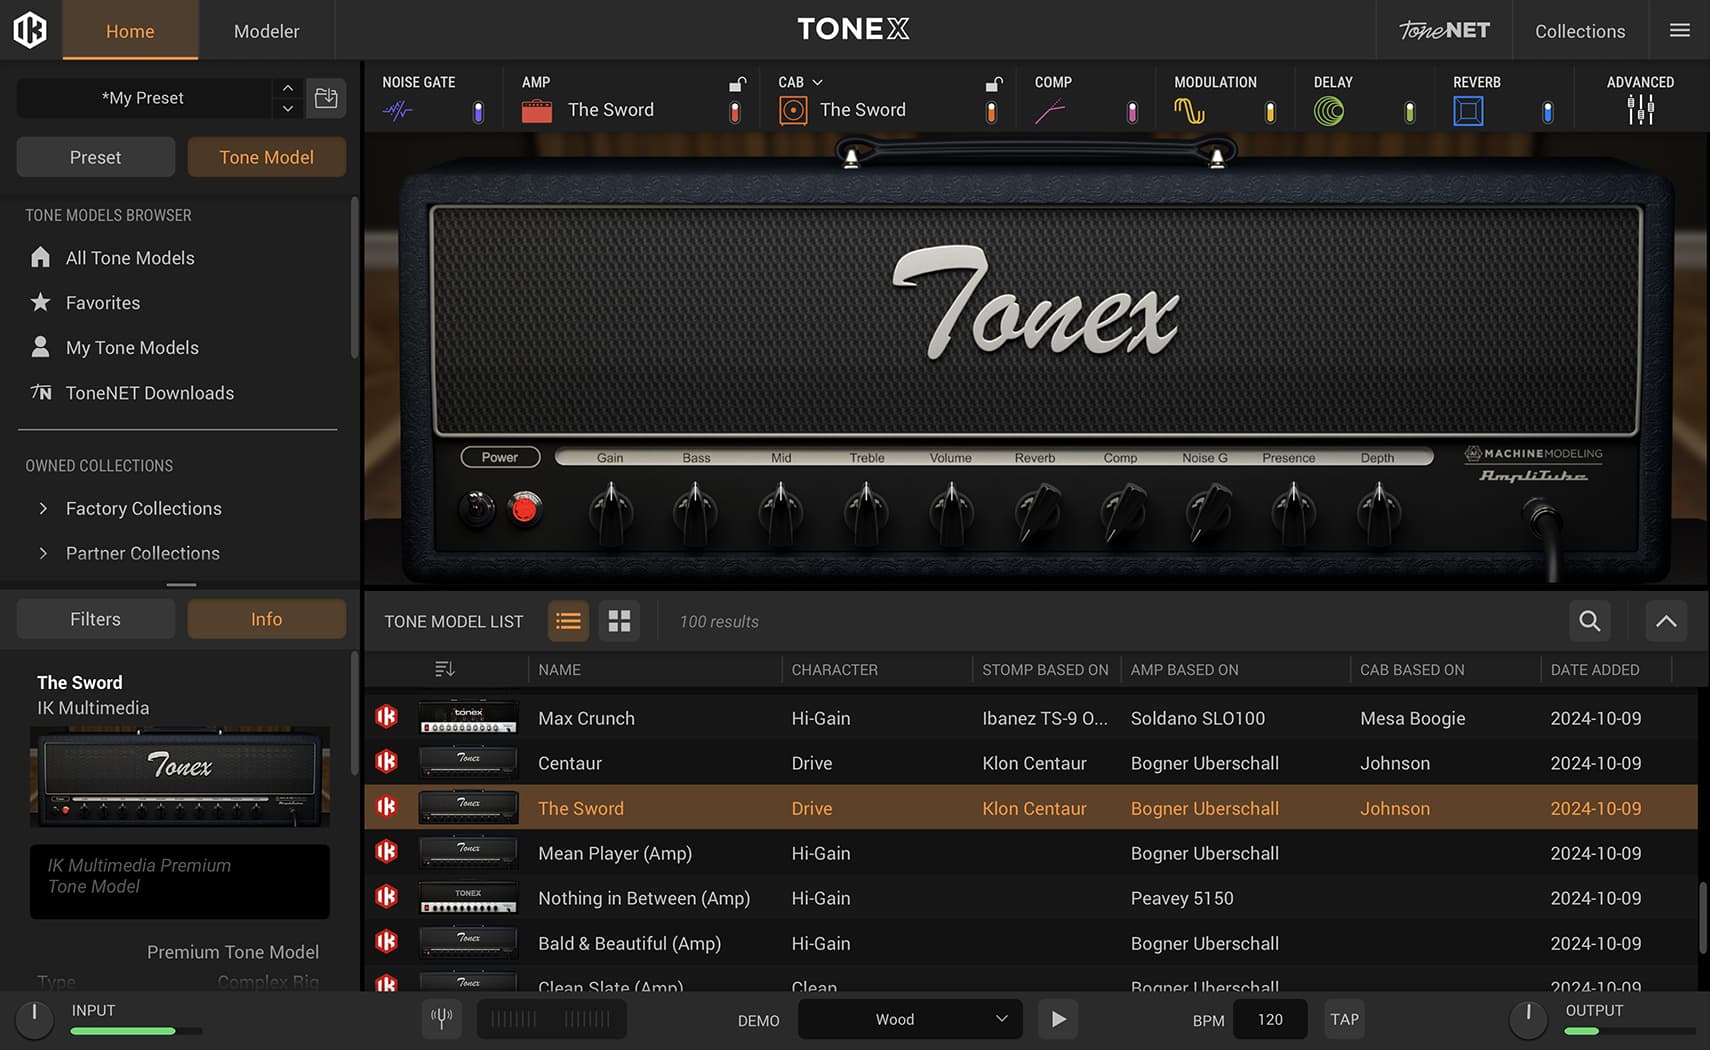Open the demo Wood dropdown
Viewport: 1710px width, 1050px height.
909,1019
